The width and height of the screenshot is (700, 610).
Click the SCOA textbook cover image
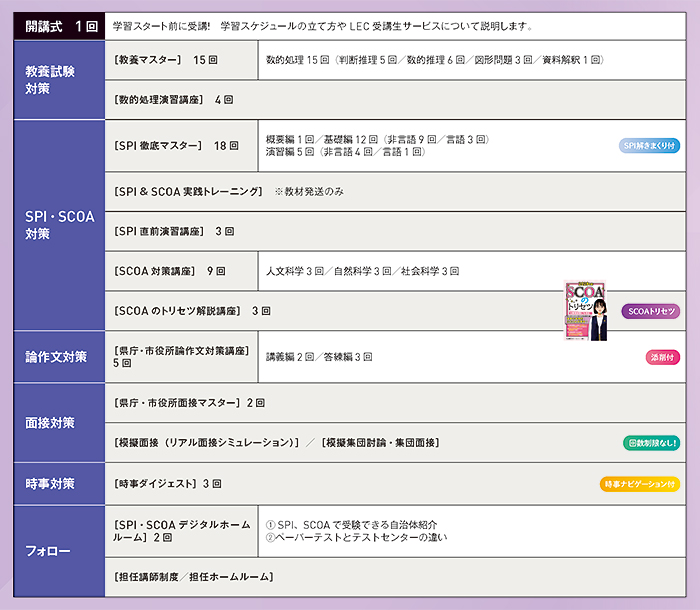point(587,310)
